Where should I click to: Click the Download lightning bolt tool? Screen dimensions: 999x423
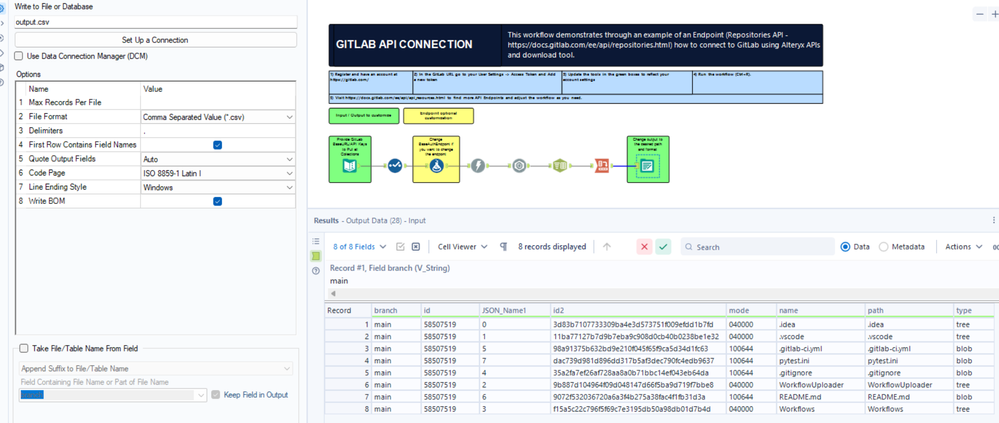pos(478,166)
